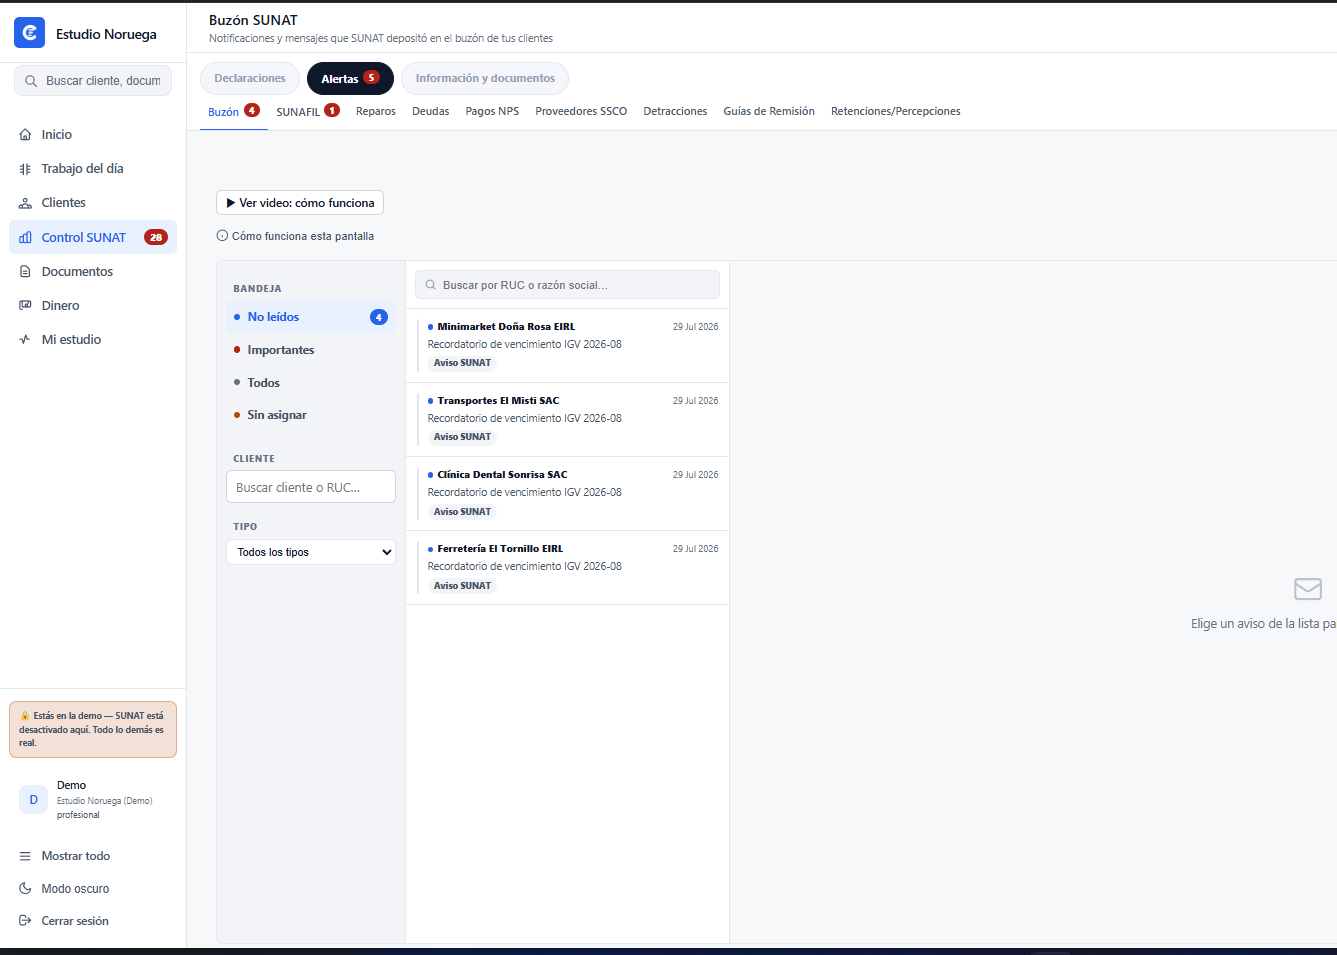Viewport: 1337px width, 955px height.
Task: Open Proveedores SSCO sub-tab
Action: 581,111
